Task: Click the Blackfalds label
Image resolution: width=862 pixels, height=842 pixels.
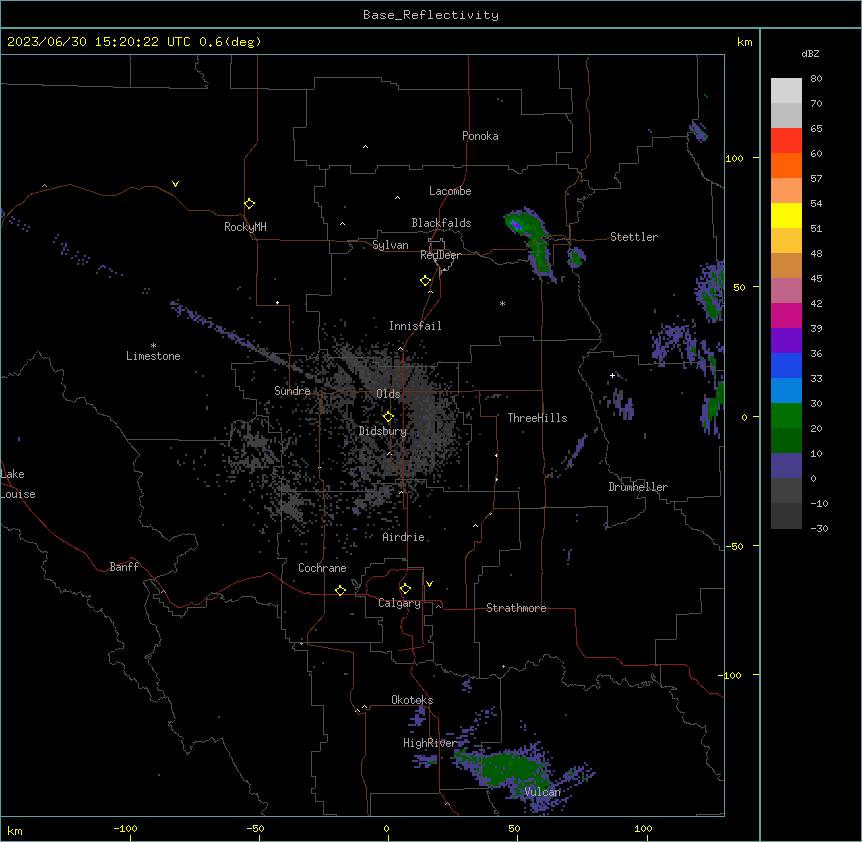Action: coord(441,223)
